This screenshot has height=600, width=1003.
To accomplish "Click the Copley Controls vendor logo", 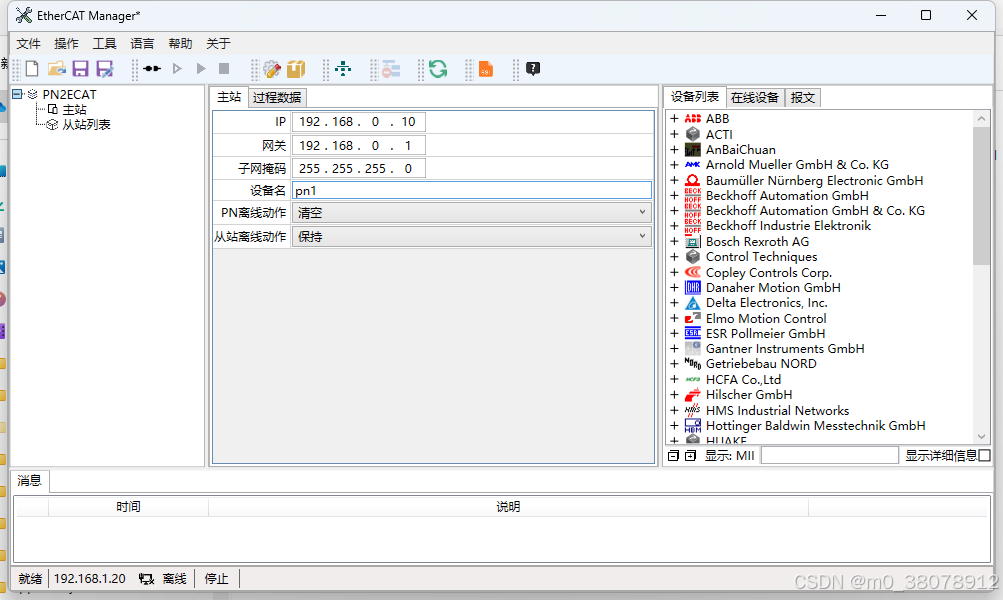I will (693, 272).
